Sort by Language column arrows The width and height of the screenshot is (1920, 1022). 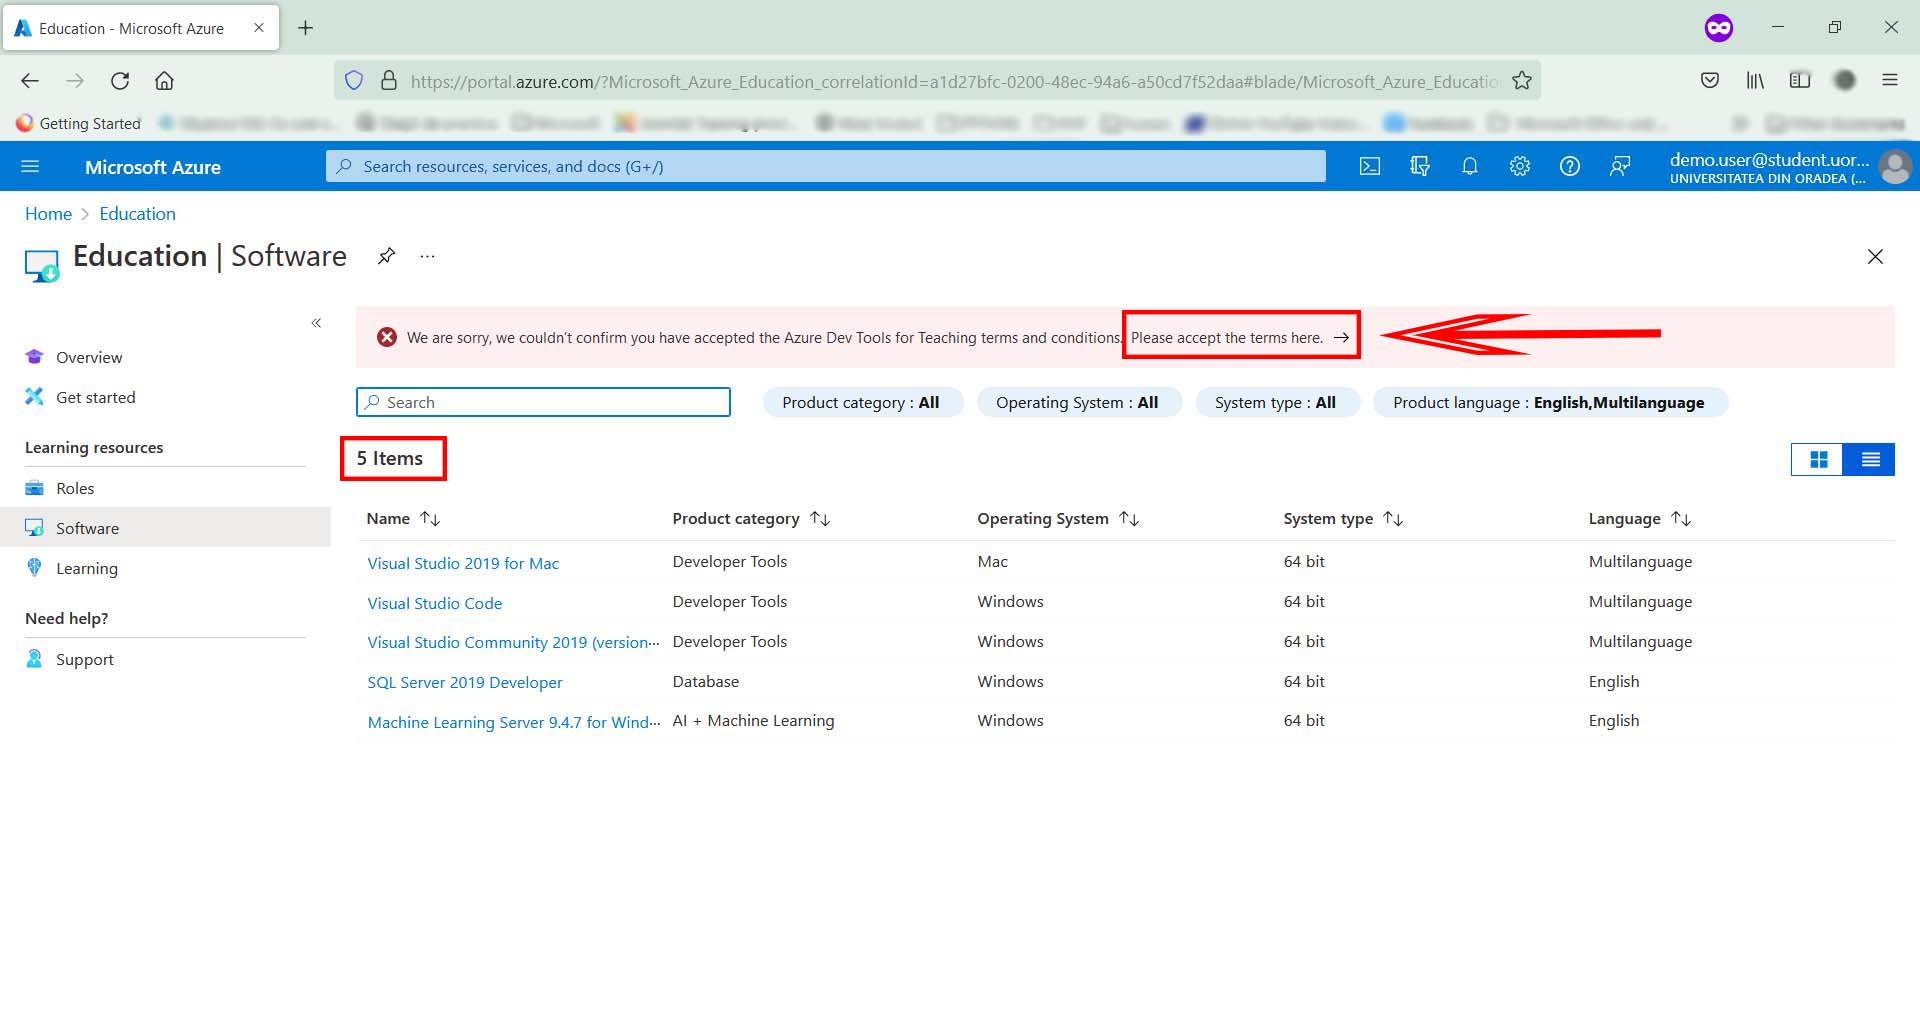pos(1681,518)
